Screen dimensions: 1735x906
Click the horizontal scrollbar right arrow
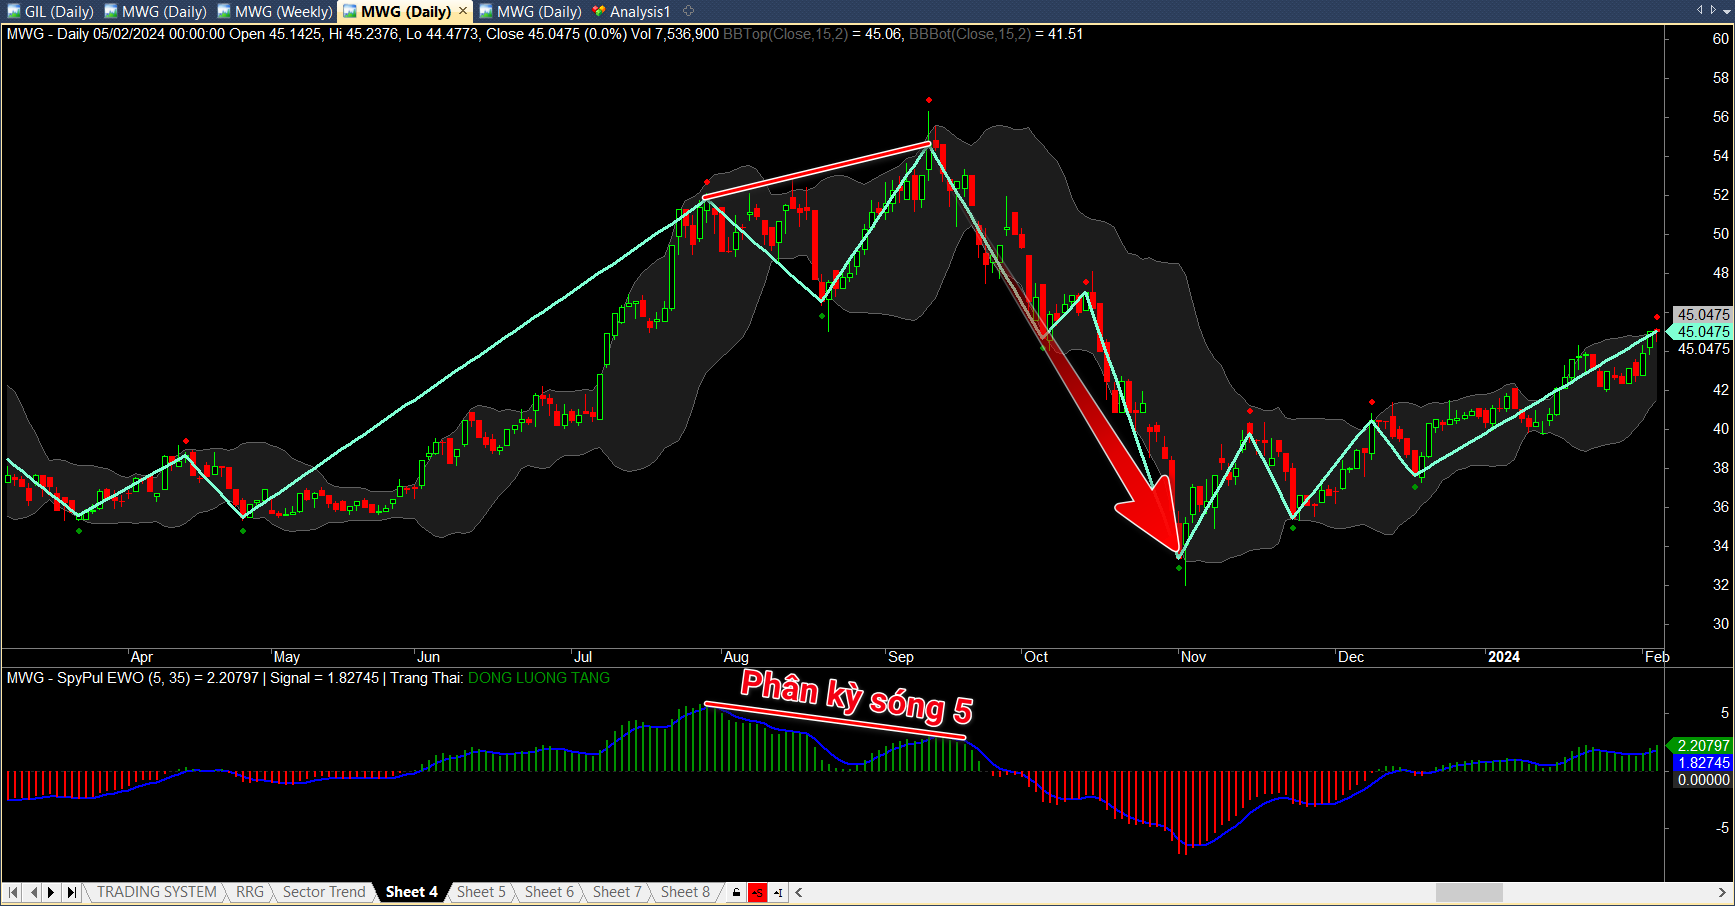[x=1722, y=892]
